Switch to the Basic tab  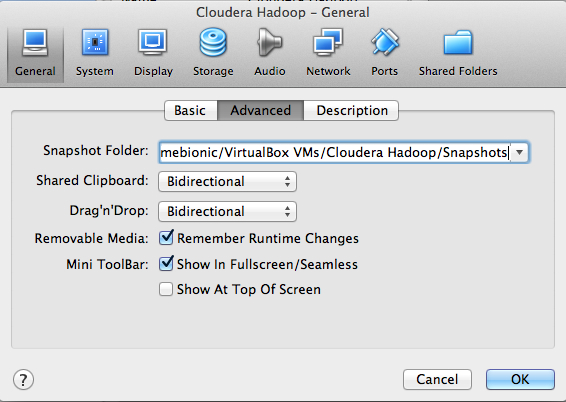[x=191, y=110]
